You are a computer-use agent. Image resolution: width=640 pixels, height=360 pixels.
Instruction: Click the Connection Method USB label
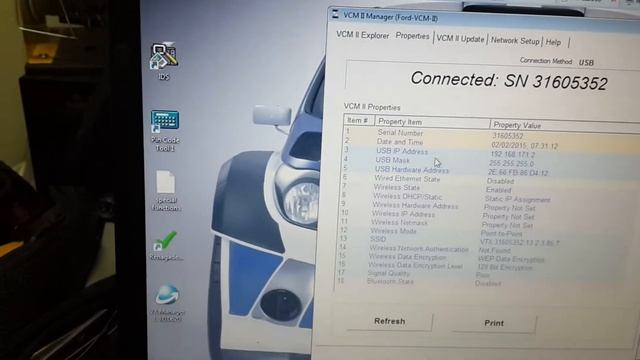557,61
